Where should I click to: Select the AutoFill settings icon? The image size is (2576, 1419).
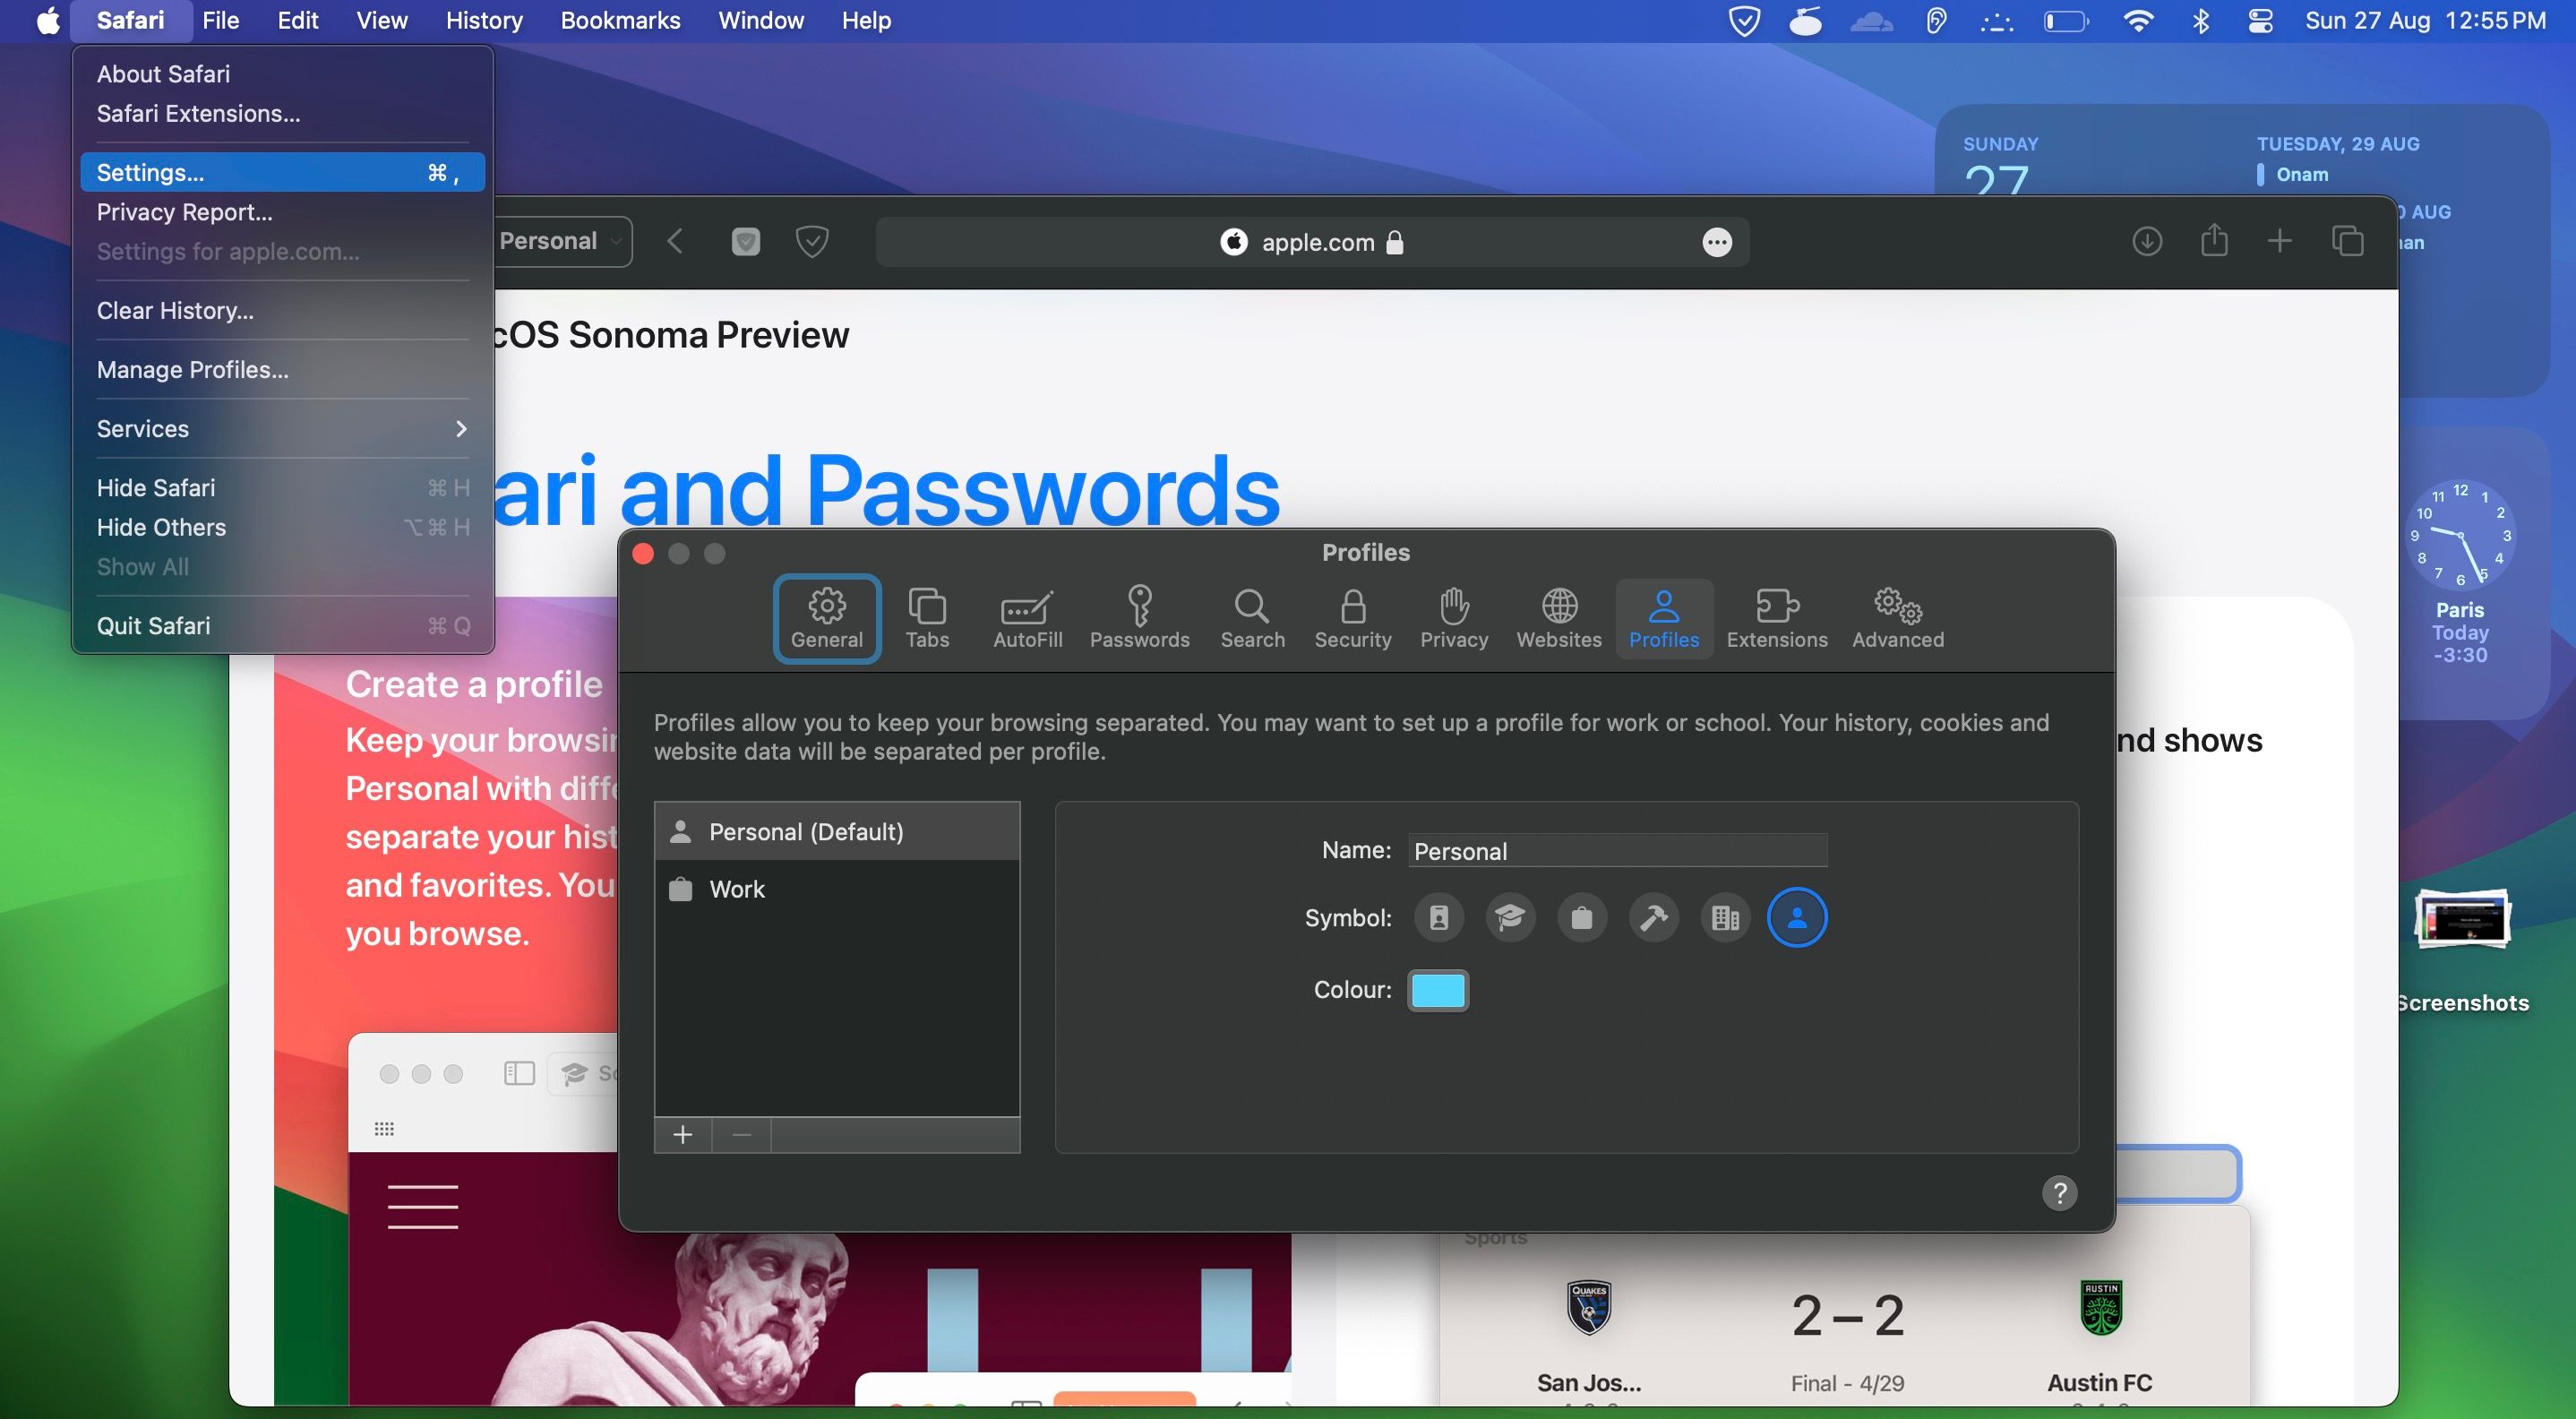click(1027, 618)
